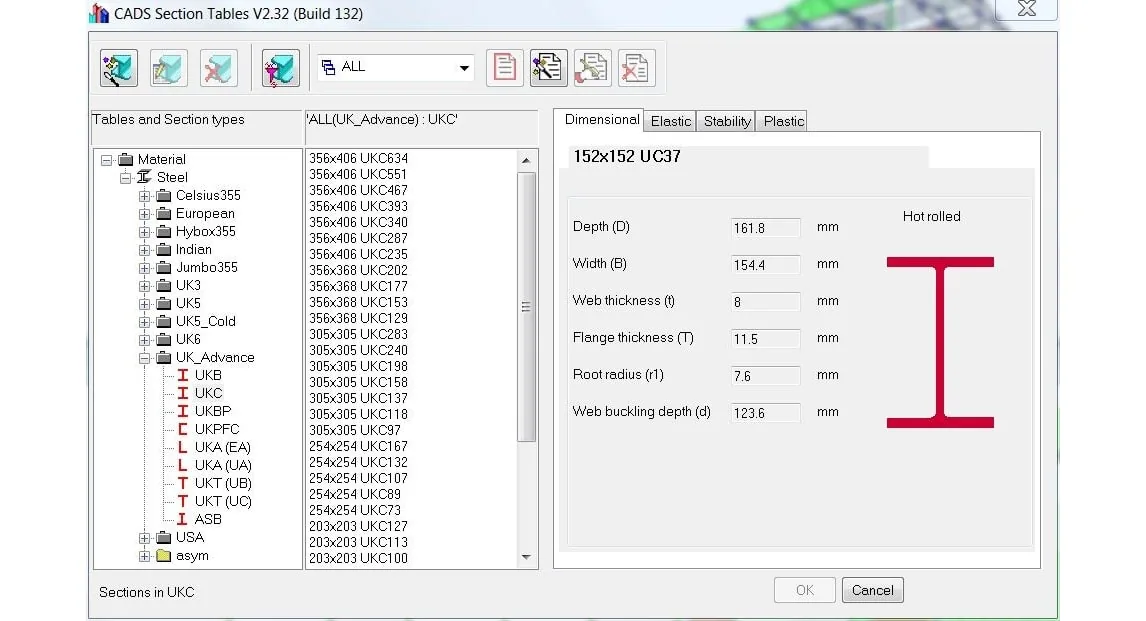Expand the Indian folder
Image resolution: width=1146 pixels, height=621 pixels.
pos(145,250)
